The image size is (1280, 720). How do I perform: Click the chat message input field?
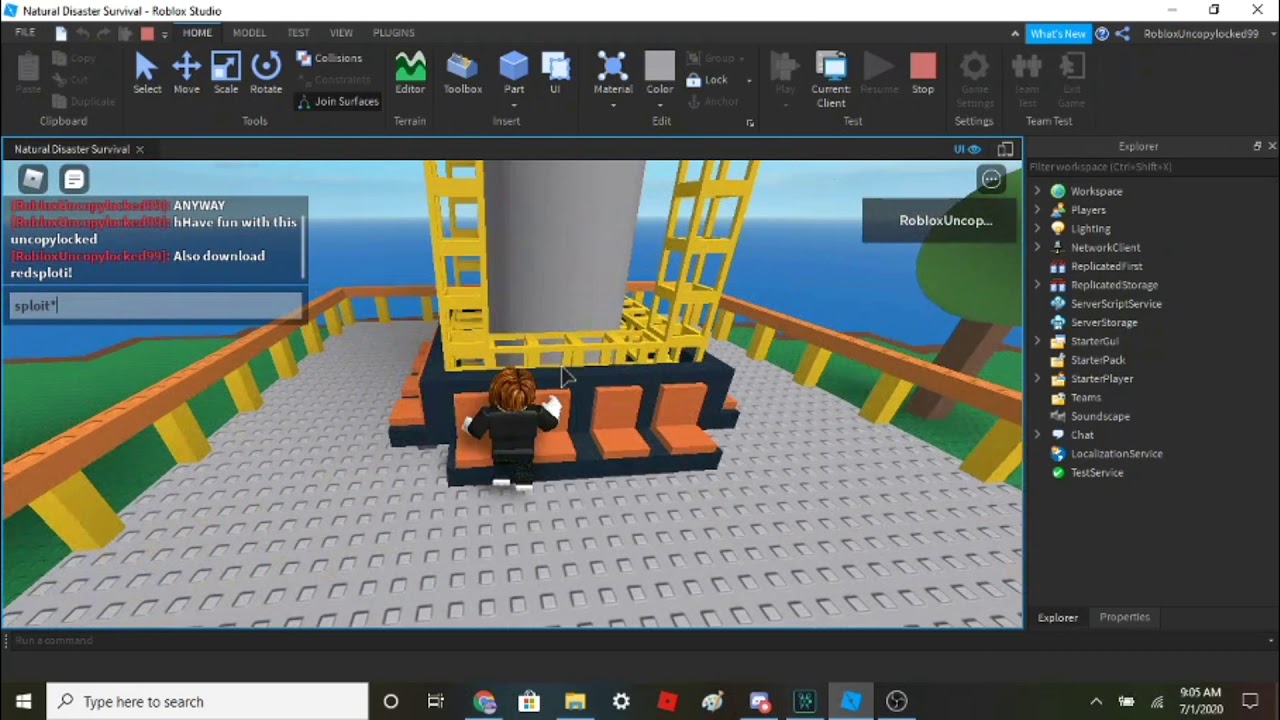pyautogui.click(x=155, y=306)
